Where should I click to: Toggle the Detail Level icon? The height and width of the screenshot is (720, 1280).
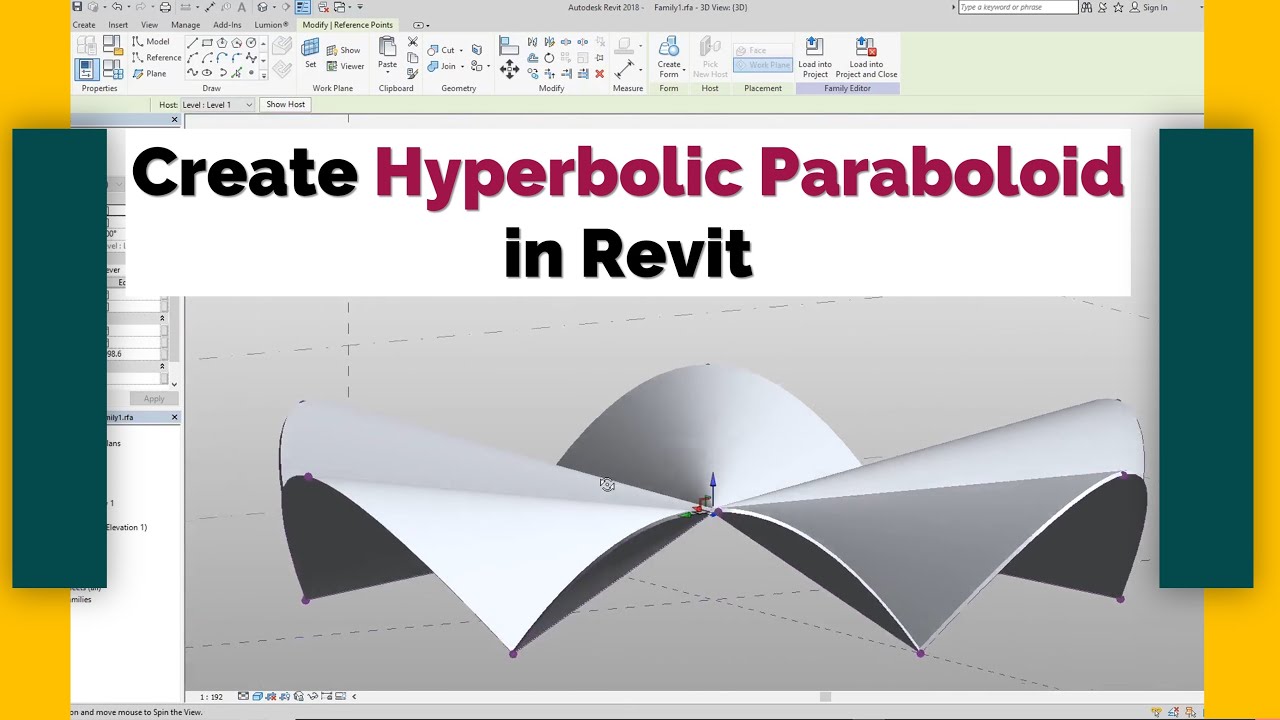coord(243,696)
